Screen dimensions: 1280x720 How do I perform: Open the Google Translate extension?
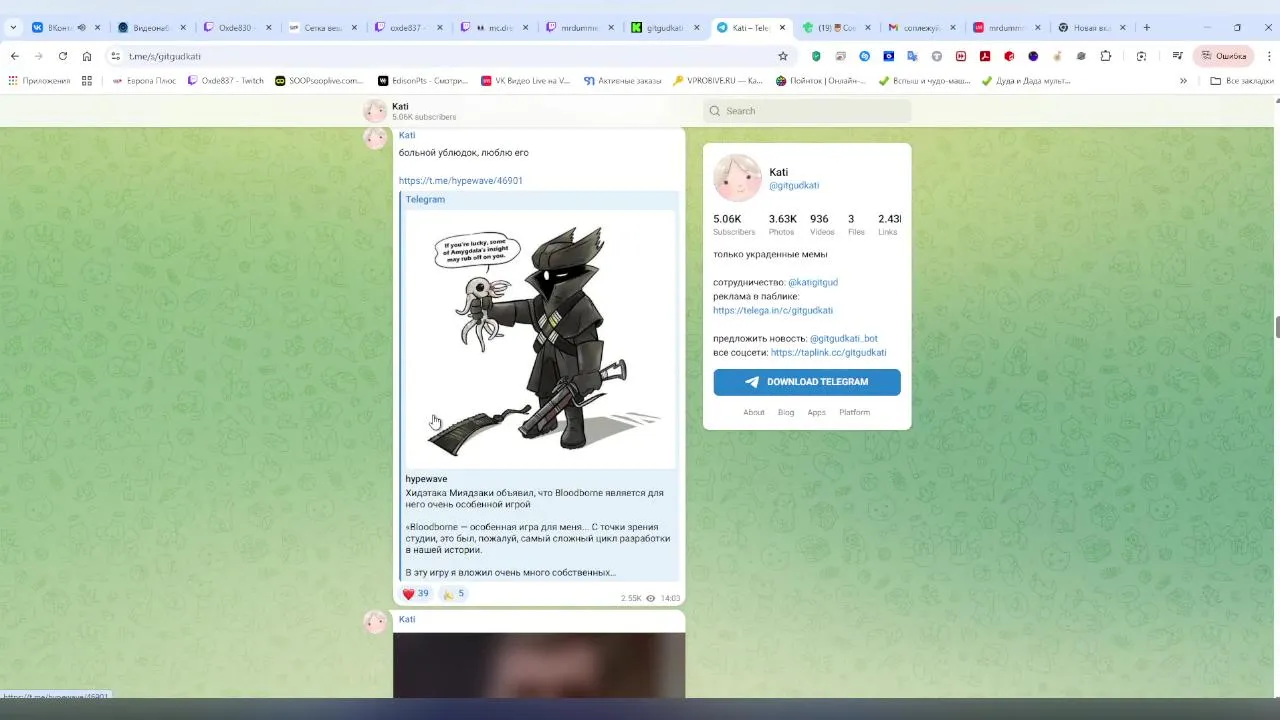[913, 56]
